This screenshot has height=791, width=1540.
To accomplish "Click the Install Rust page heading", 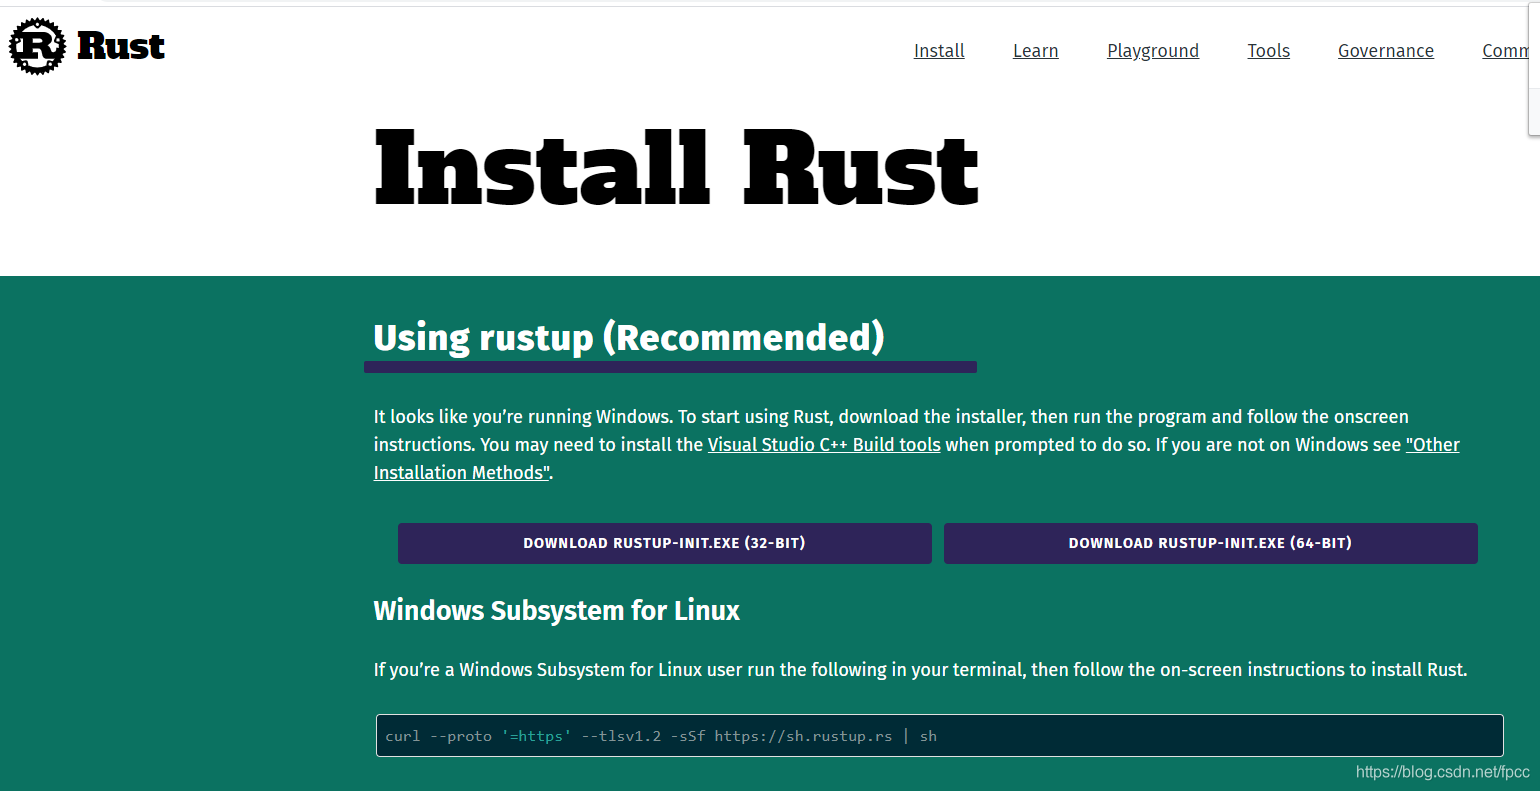I will tap(676, 168).
